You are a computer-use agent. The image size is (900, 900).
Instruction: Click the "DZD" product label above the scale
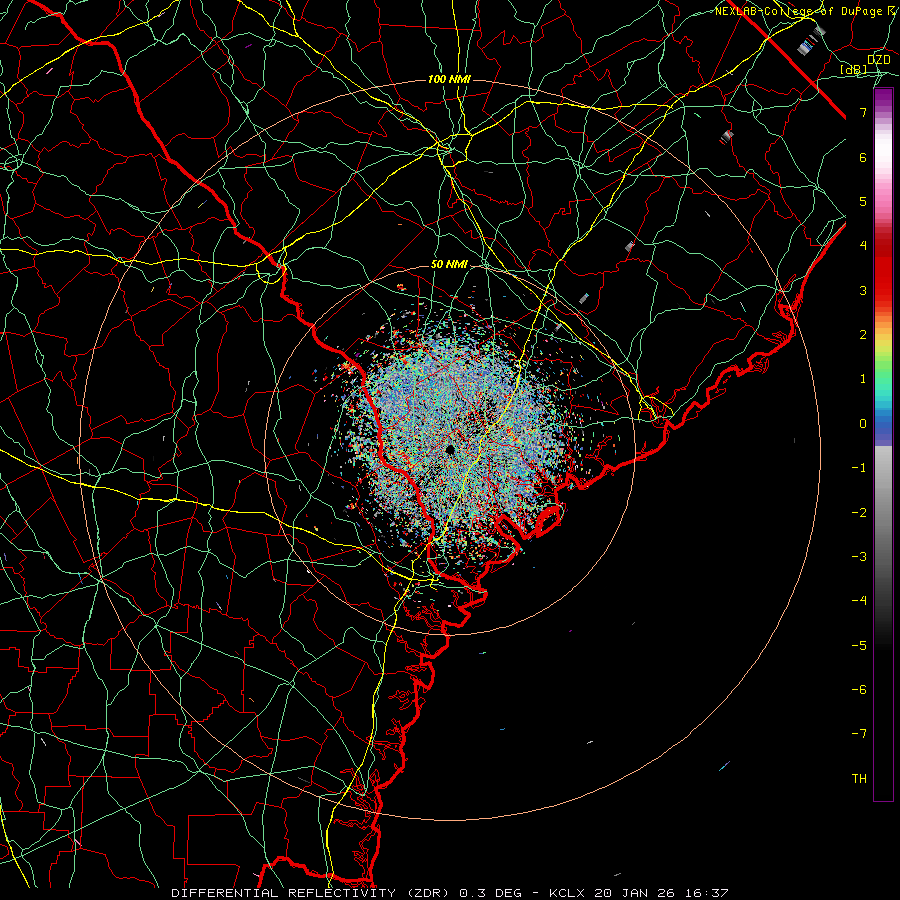878,60
